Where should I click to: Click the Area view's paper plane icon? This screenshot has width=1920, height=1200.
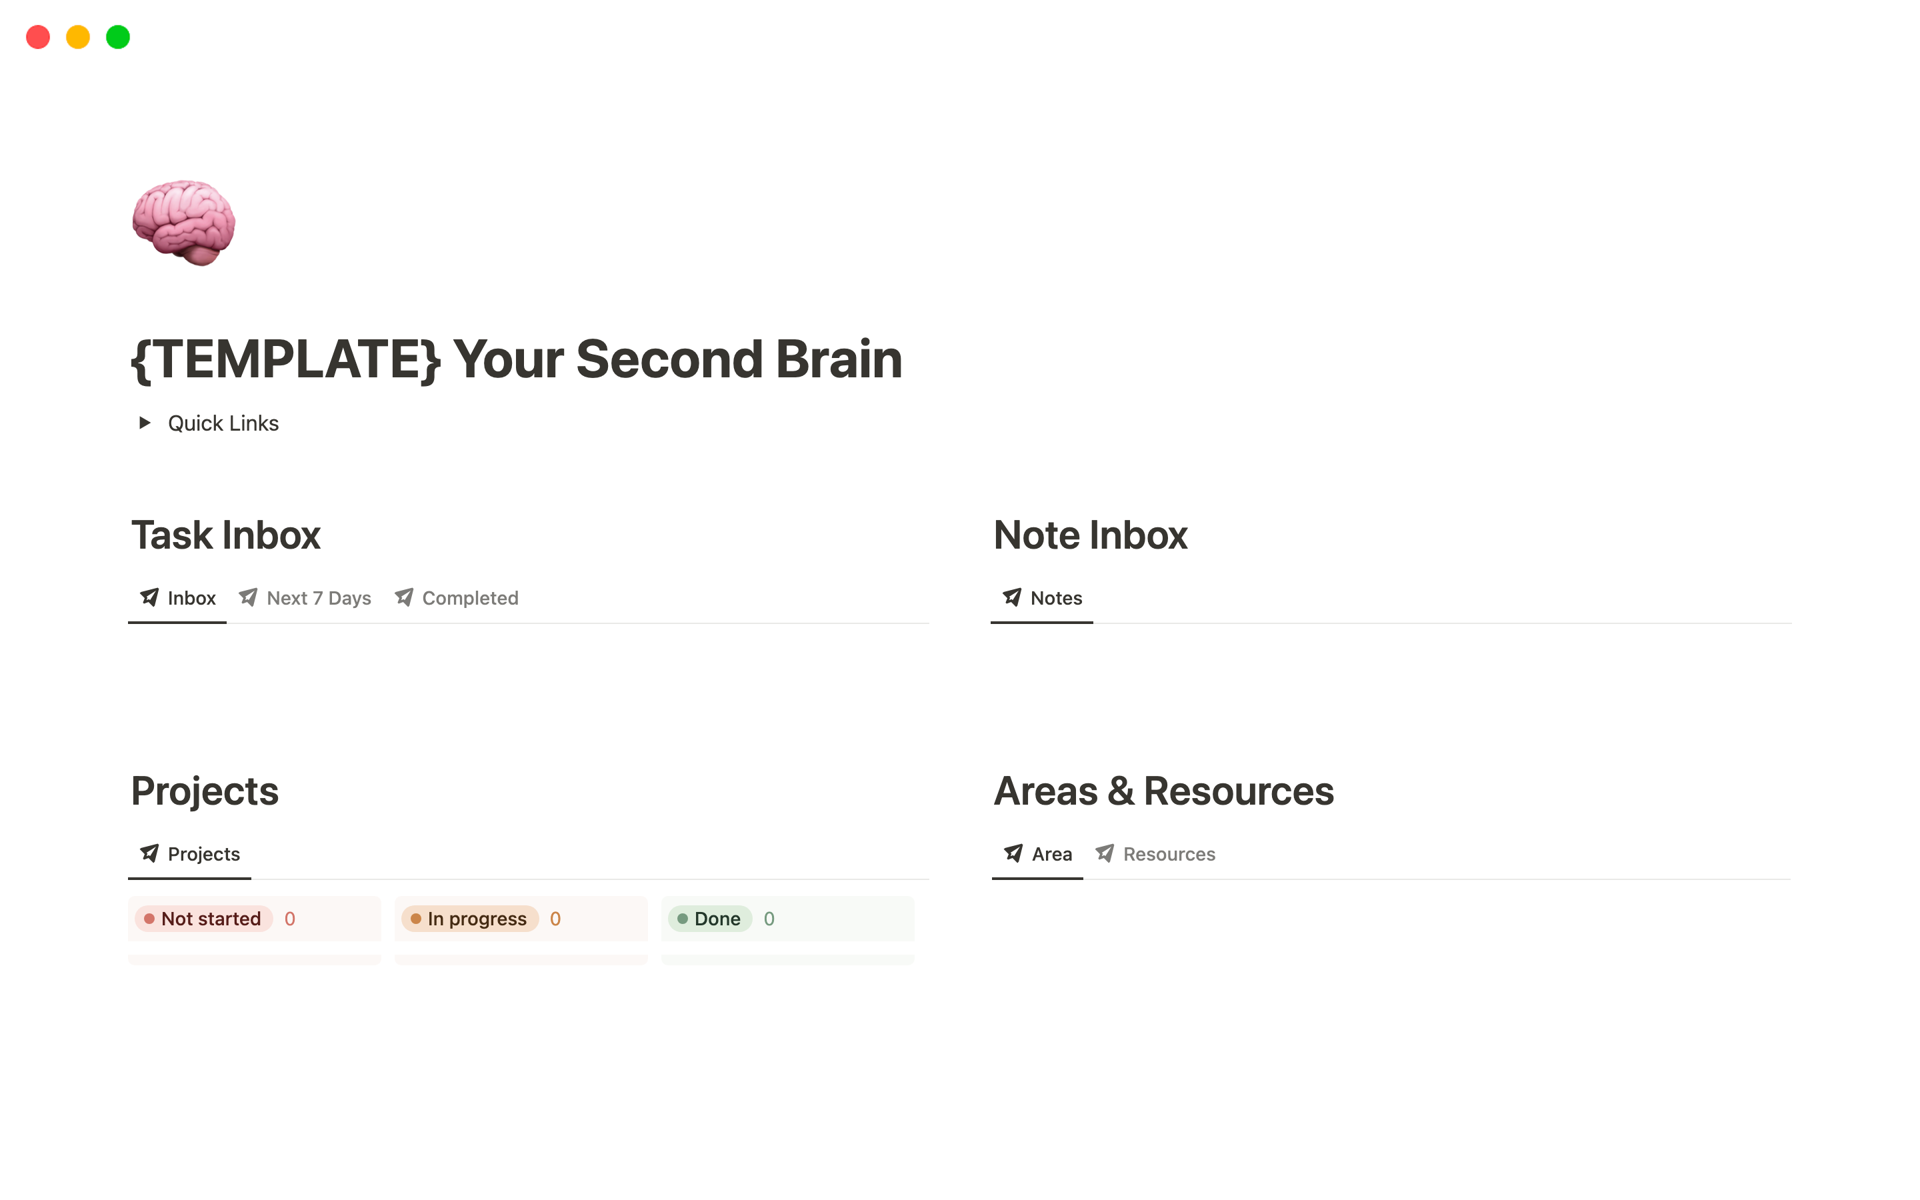pos(1013,853)
